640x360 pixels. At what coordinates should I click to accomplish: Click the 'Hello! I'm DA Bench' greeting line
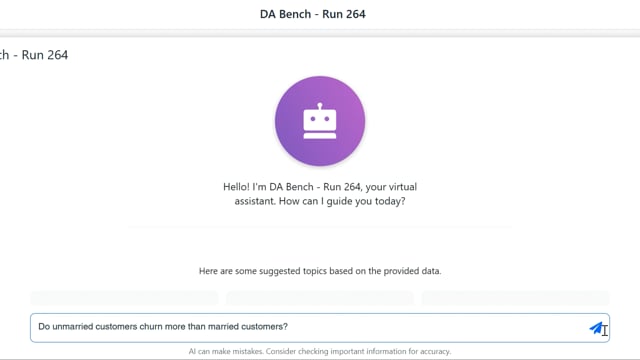tap(320, 187)
